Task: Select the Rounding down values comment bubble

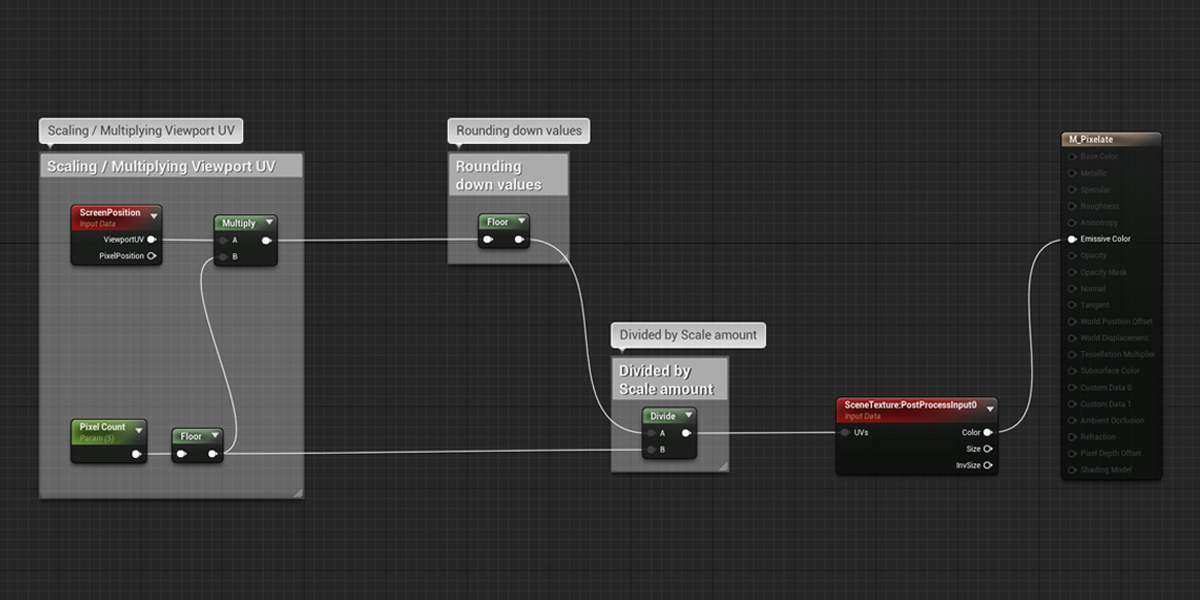Action: click(518, 130)
